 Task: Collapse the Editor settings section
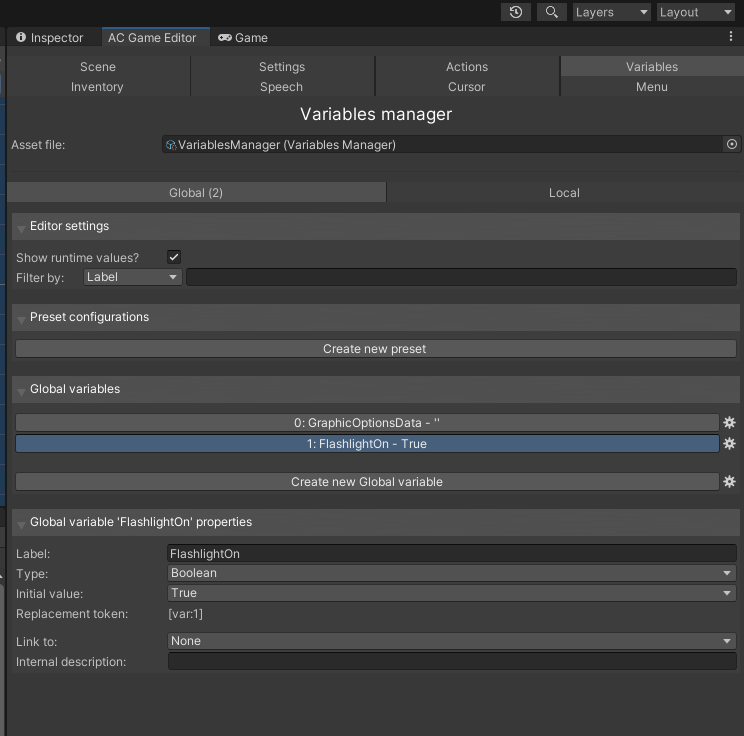click(x=376, y=226)
